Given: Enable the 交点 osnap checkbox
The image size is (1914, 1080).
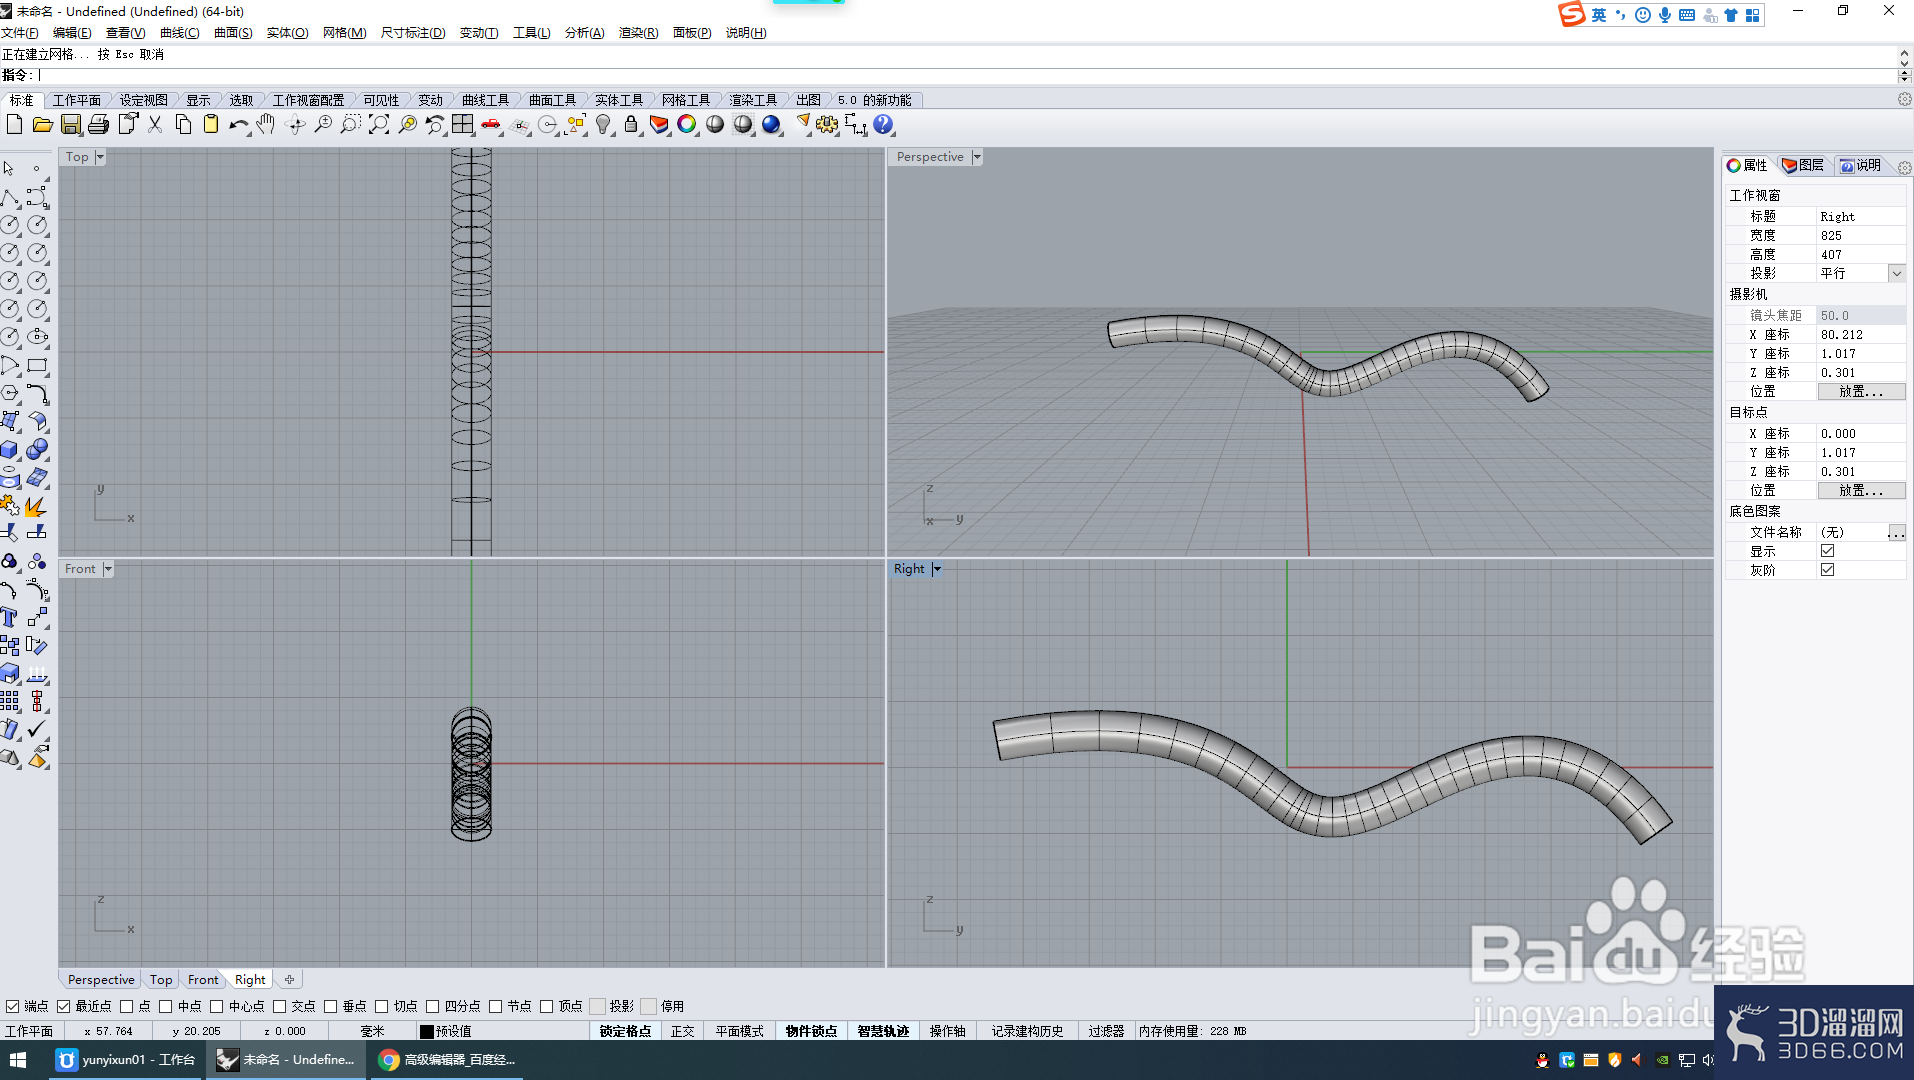Looking at the screenshot, I should pyautogui.click(x=280, y=1006).
